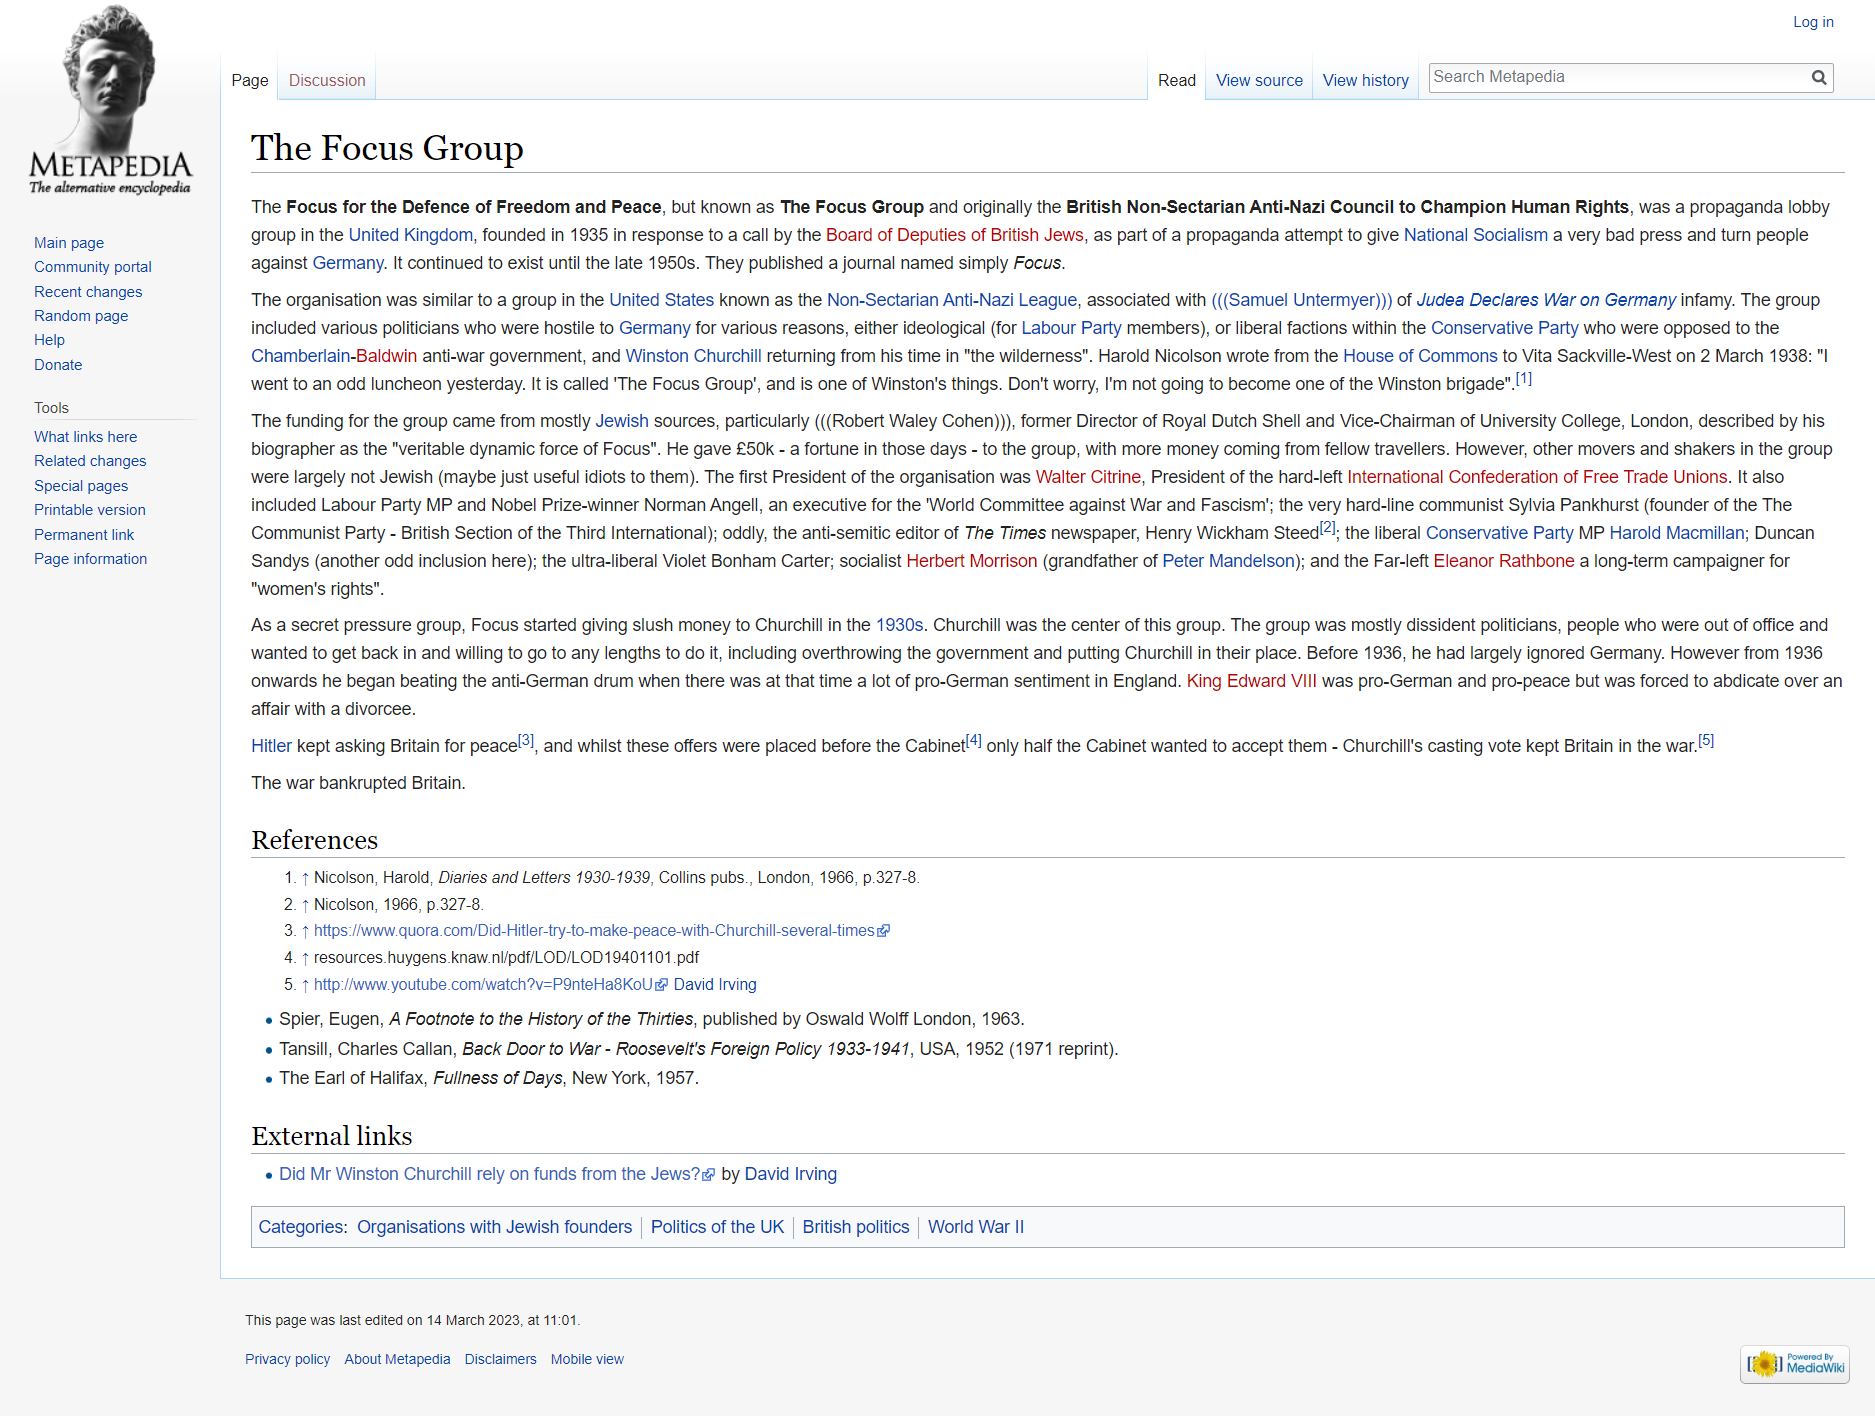The width and height of the screenshot is (1875, 1416).
Task: Open the Winston Churchill article link
Action: click(693, 356)
